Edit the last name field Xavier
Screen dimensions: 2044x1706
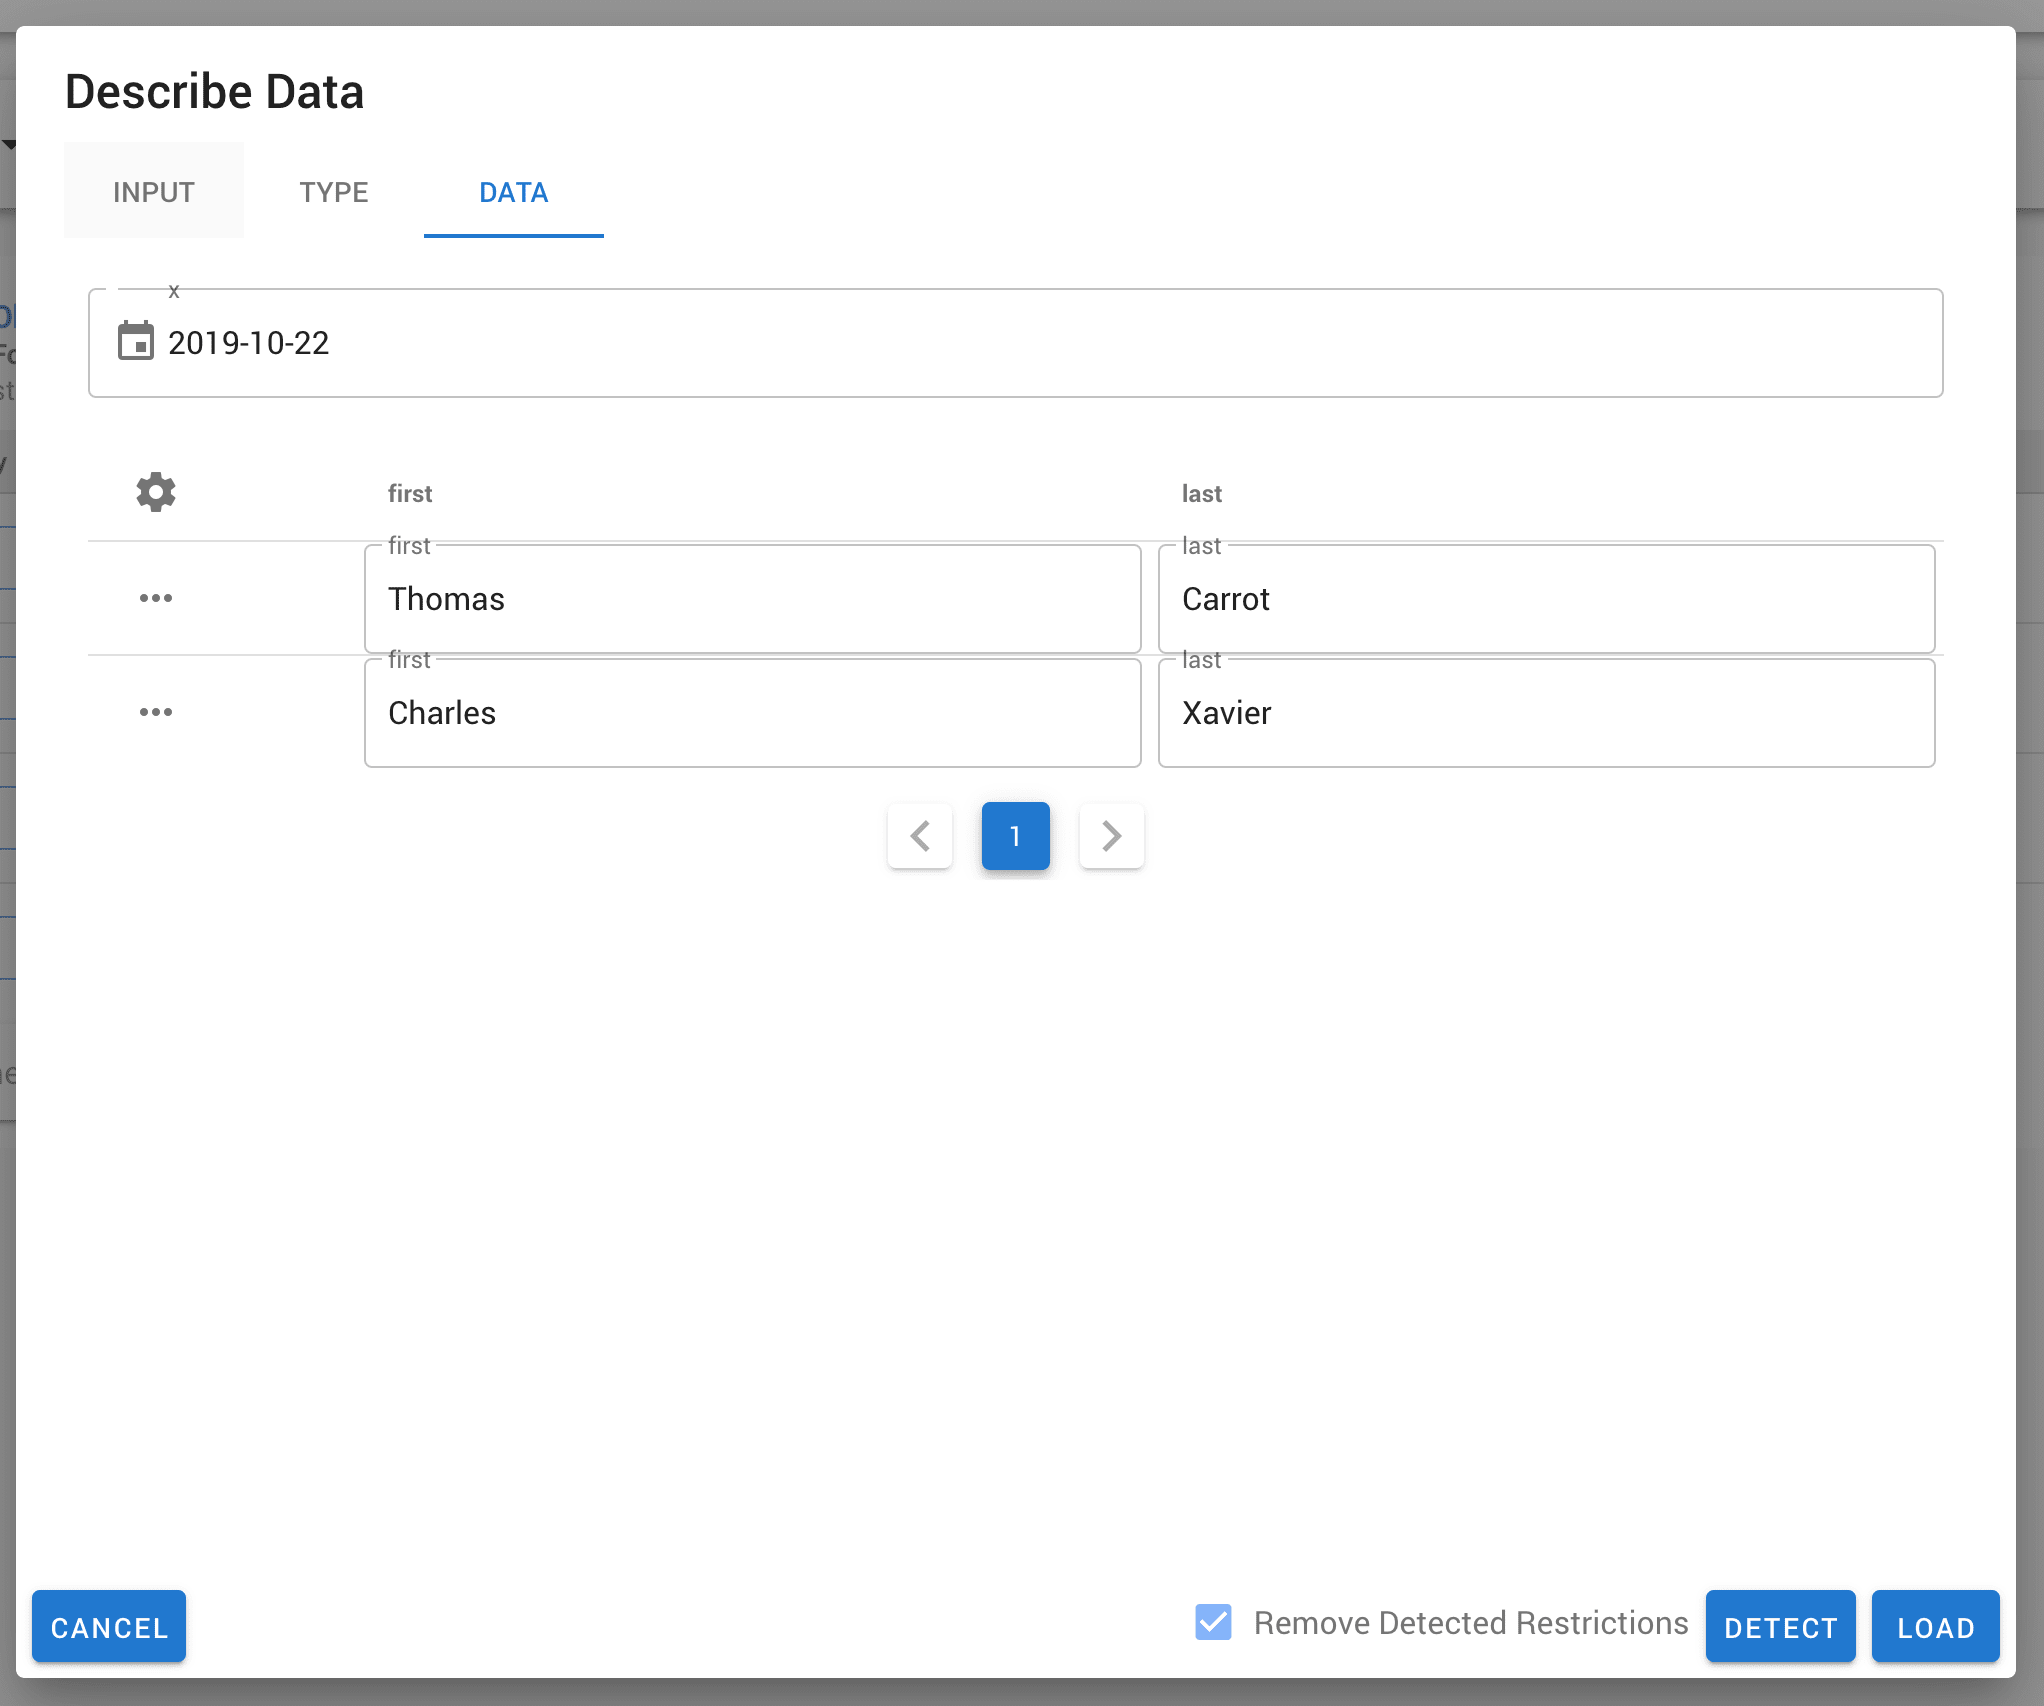[x=1546, y=713]
